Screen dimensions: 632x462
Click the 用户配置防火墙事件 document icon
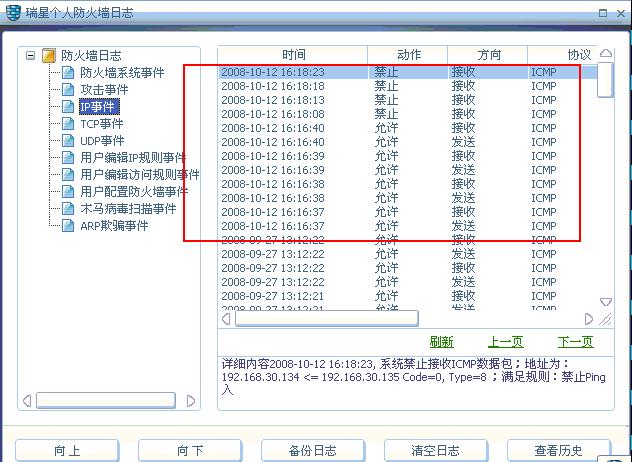[68, 191]
